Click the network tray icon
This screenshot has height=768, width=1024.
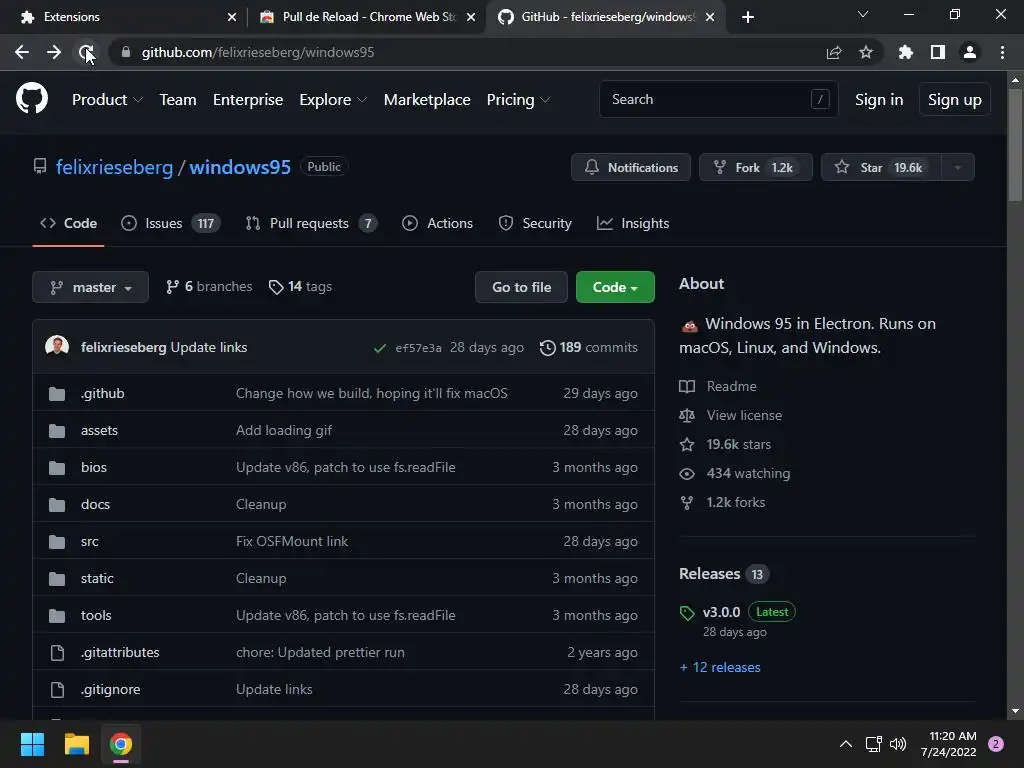pyautogui.click(x=873, y=744)
